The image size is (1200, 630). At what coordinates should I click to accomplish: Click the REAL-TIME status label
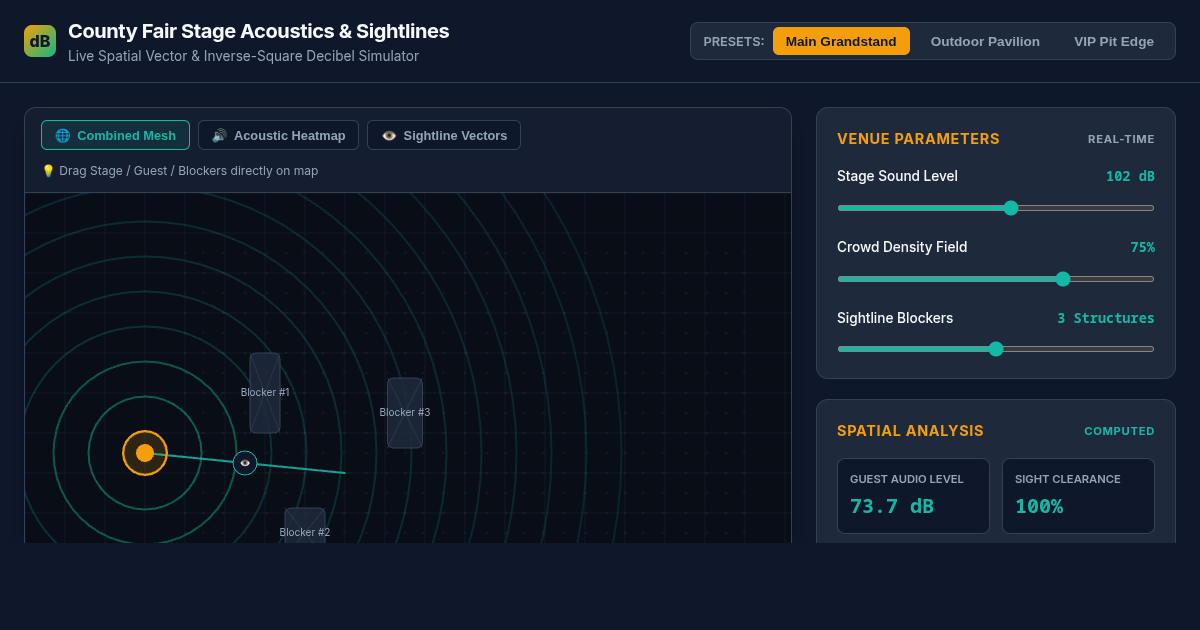click(x=1121, y=139)
